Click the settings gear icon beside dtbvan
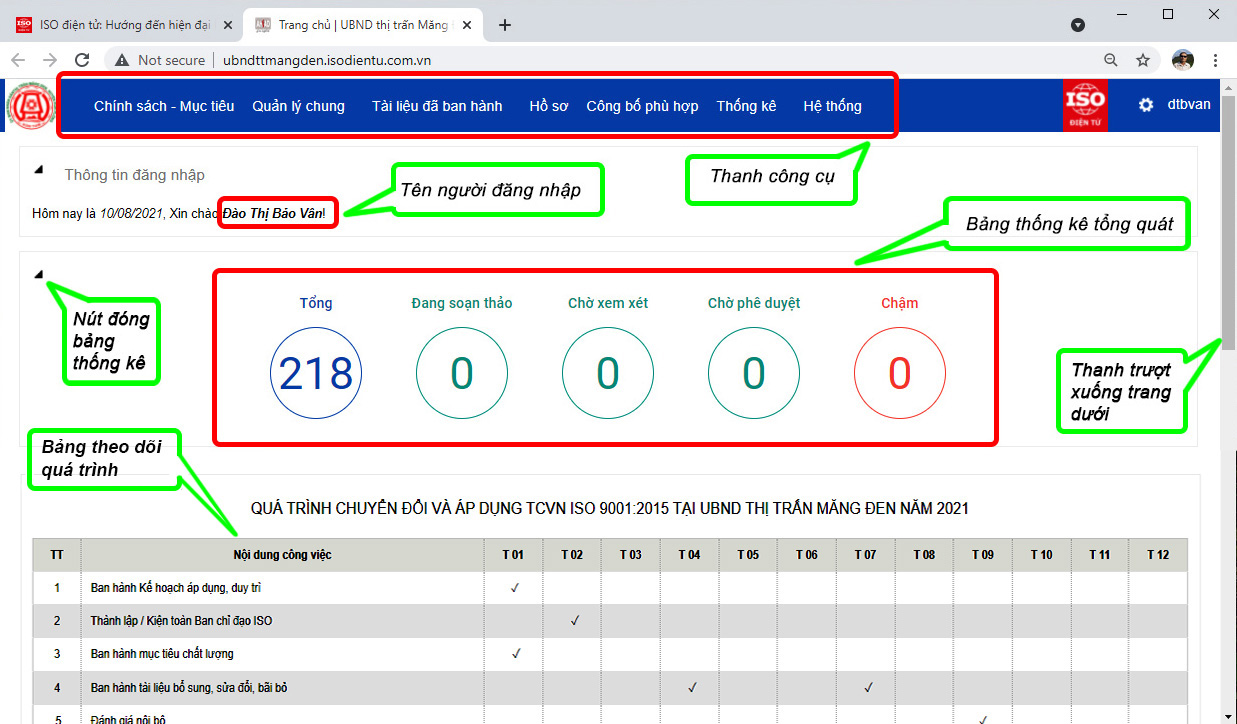Viewport: 1237px width, 724px height. [1146, 105]
